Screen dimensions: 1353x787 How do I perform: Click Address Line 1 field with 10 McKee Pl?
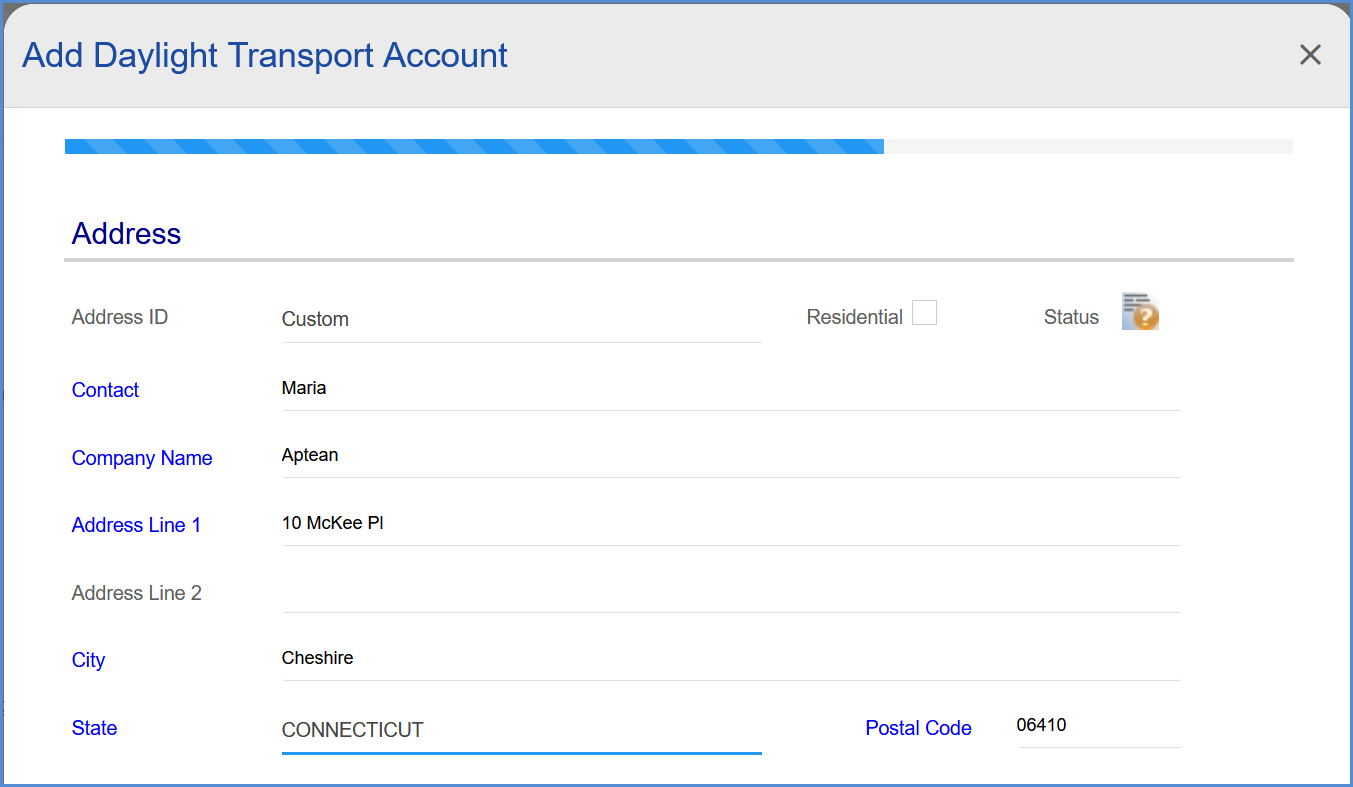coord(731,524)
